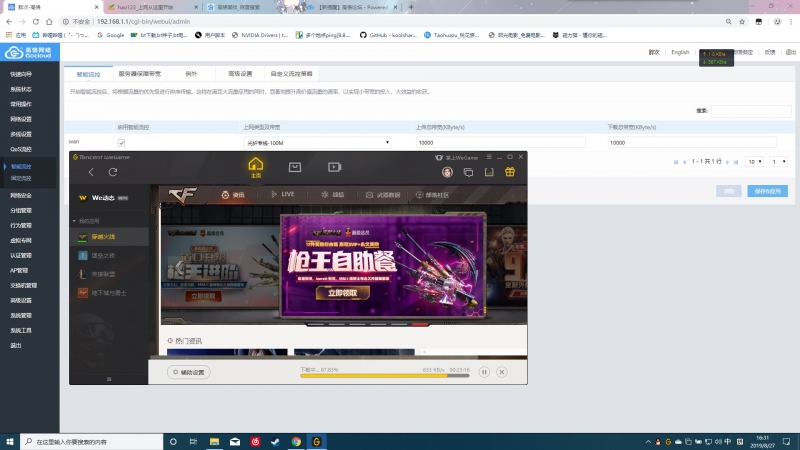Go back in WeGame with the back arrow
This screenshot has height=450, width=800.
click(91, 172)
